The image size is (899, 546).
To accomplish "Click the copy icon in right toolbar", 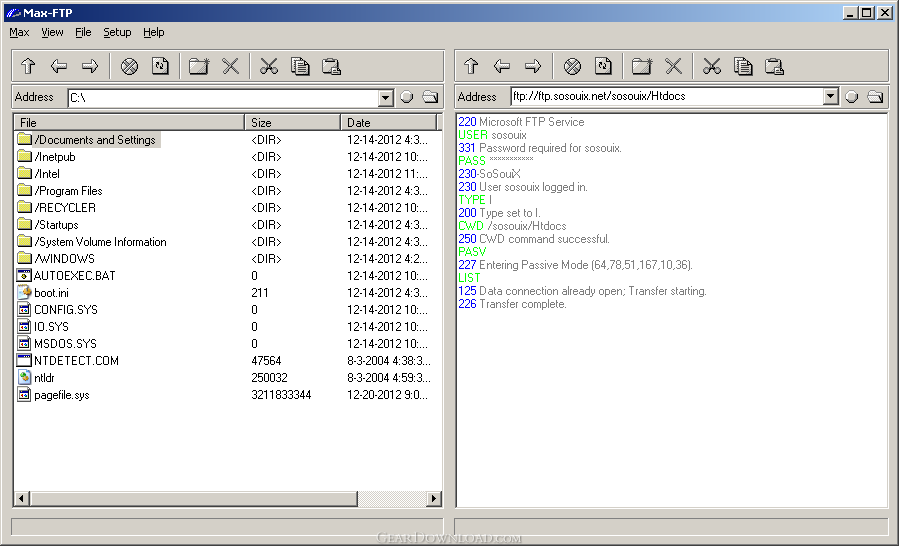I will click(x=743, y=67).
